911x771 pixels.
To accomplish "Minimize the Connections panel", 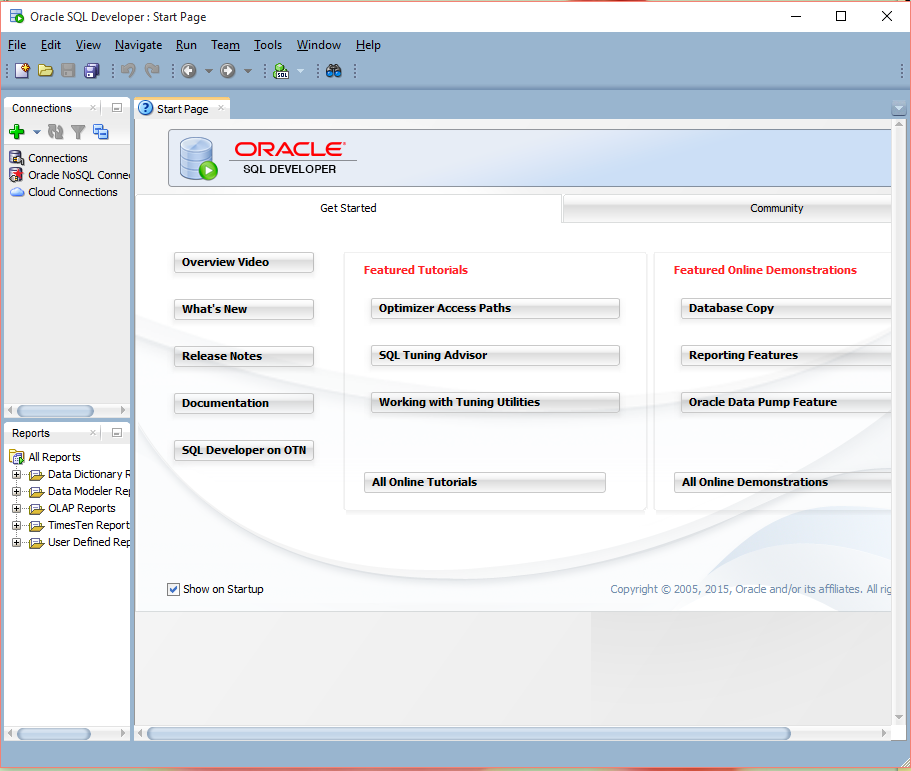I will [x=117, y=108].
